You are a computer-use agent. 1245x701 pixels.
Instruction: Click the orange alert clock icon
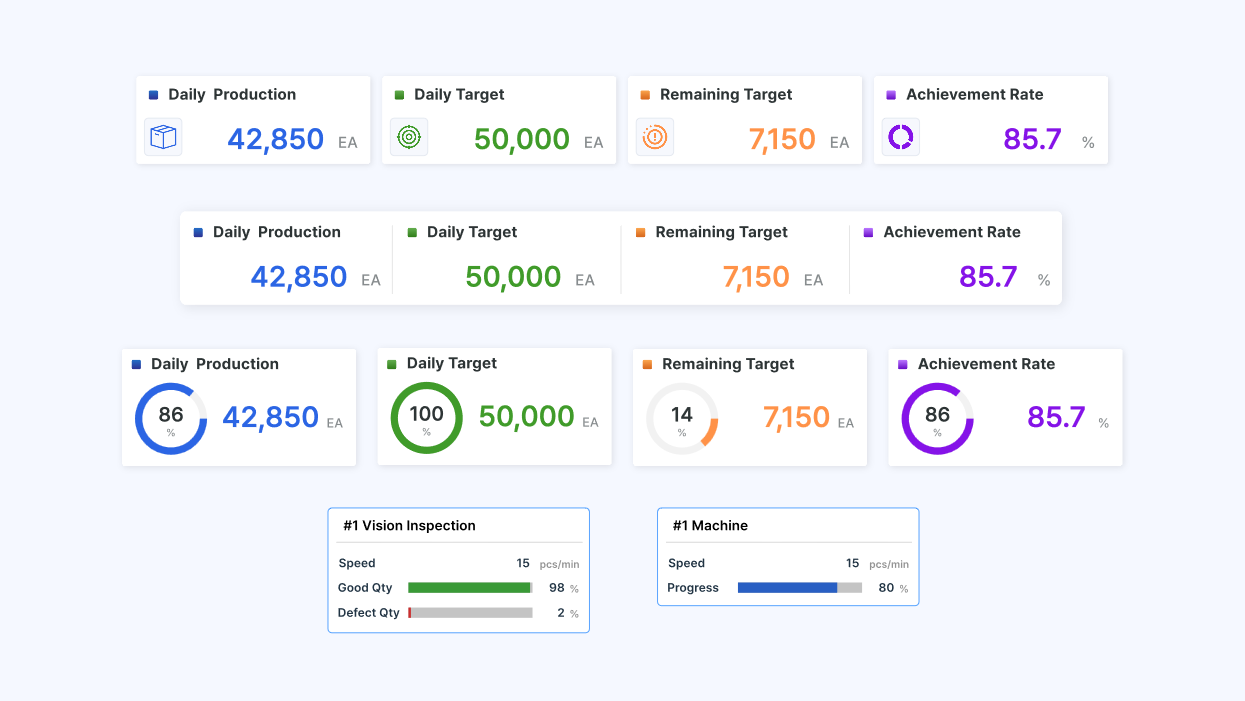[x=655, y=137]
